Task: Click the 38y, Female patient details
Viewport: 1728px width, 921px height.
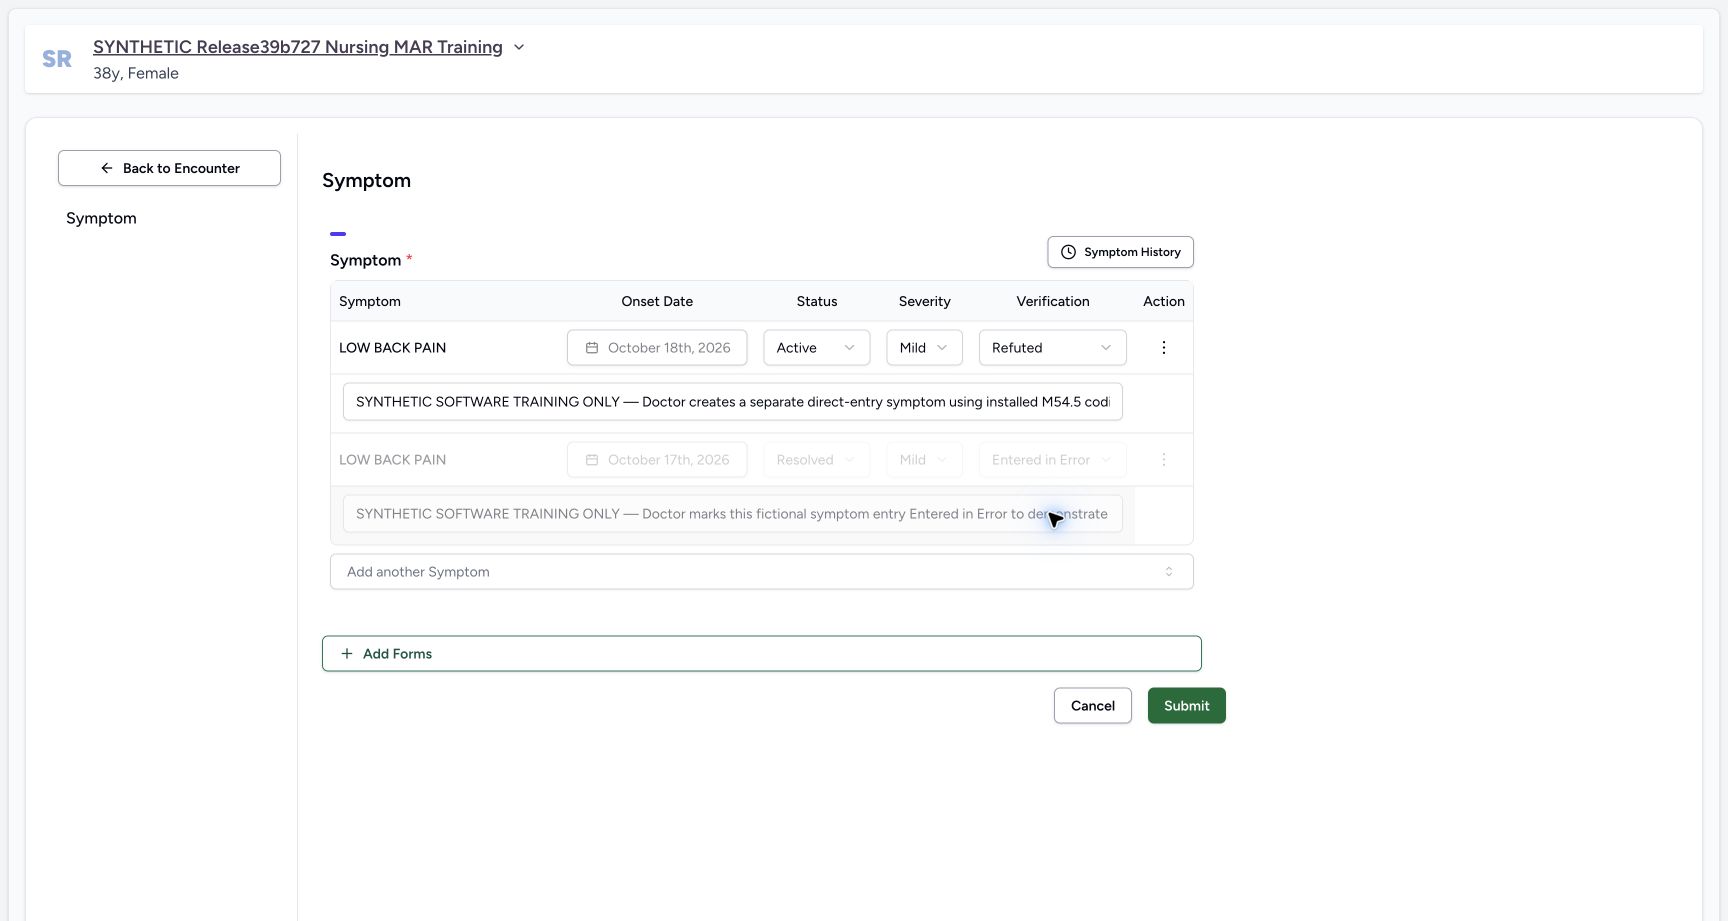Action: [x=136, y=73]
